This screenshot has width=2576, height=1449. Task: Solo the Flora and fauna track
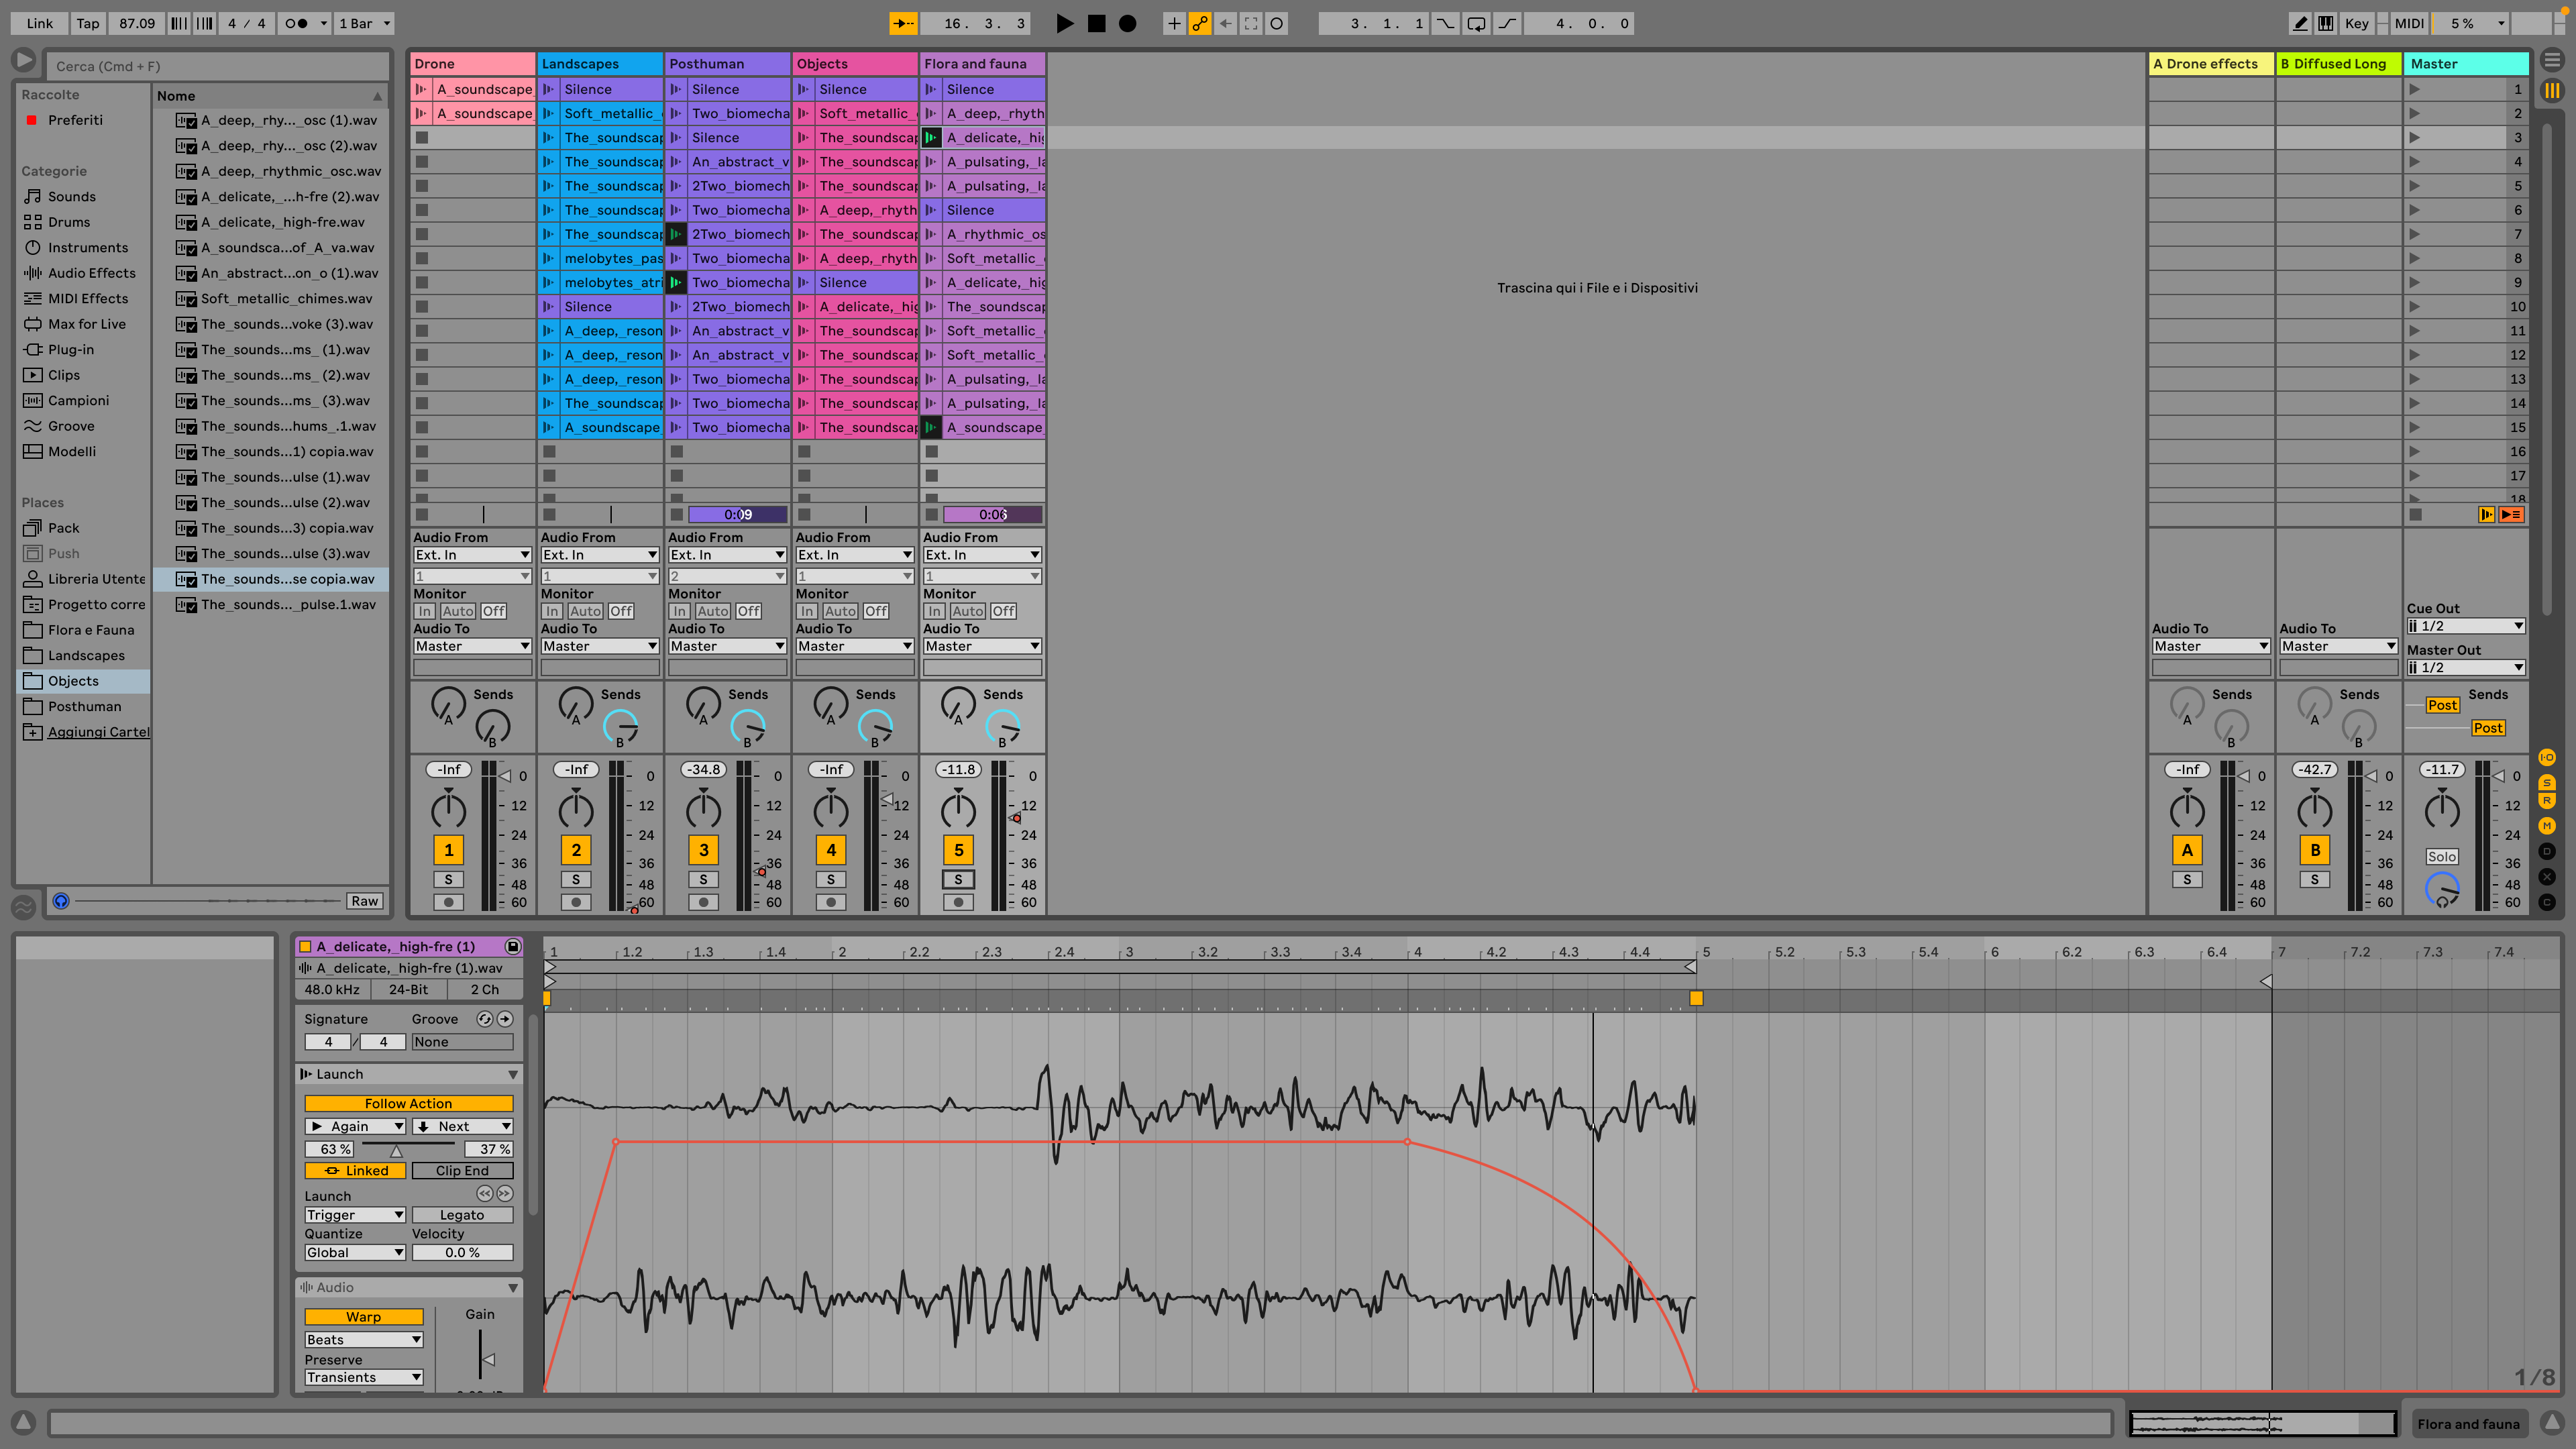[x=958, y=879]
